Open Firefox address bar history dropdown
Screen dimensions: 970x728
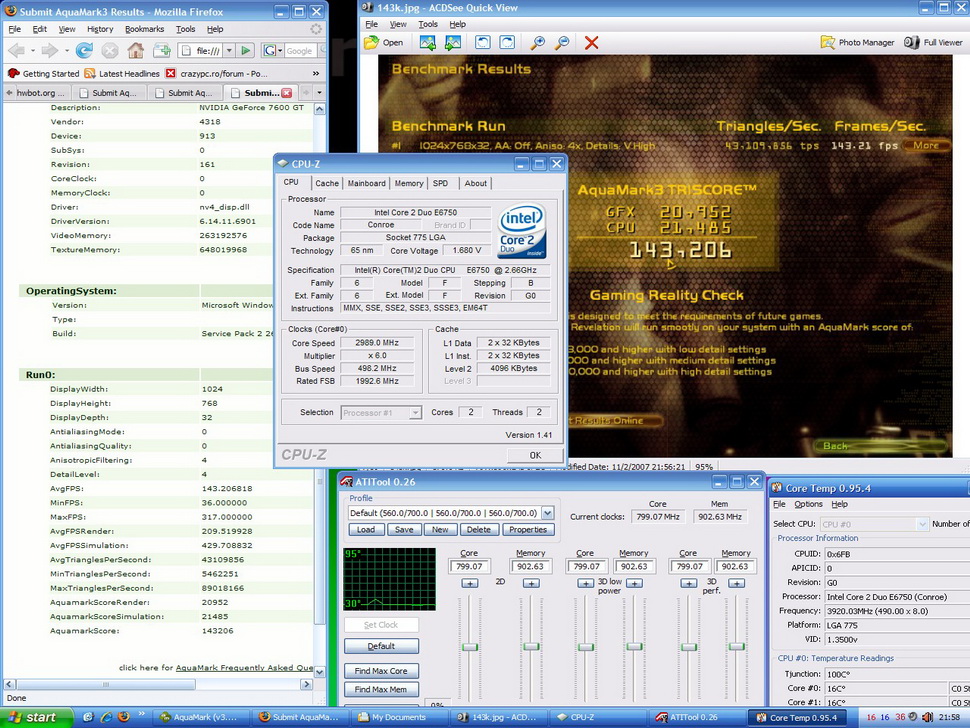pyautogui.click(x=229, y=51)
